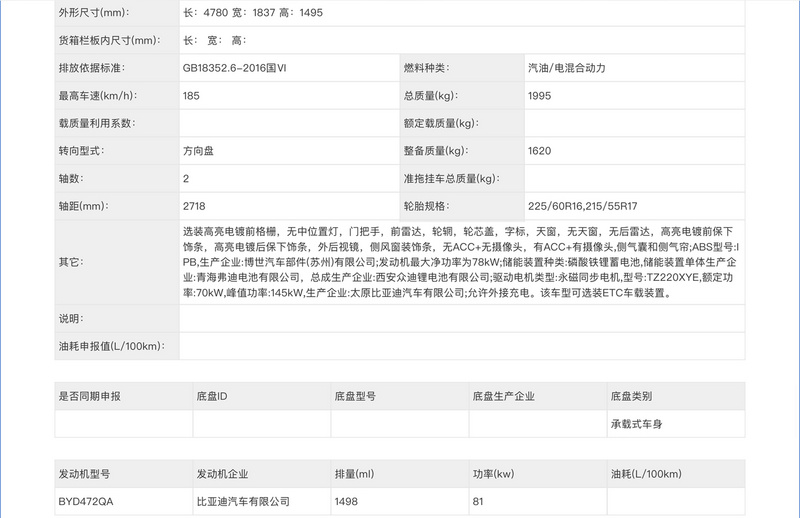Click the dimensions value 长:4780 宽:1837 高:1495

coord(253,13)
